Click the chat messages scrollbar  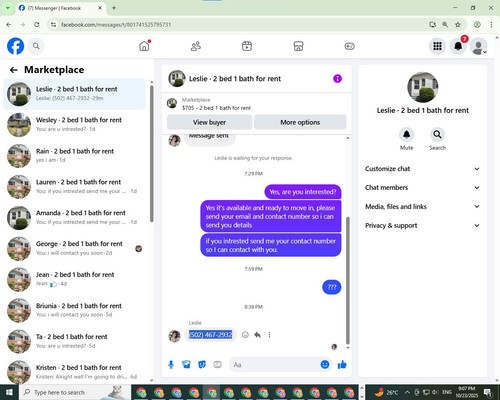(348, 280)
